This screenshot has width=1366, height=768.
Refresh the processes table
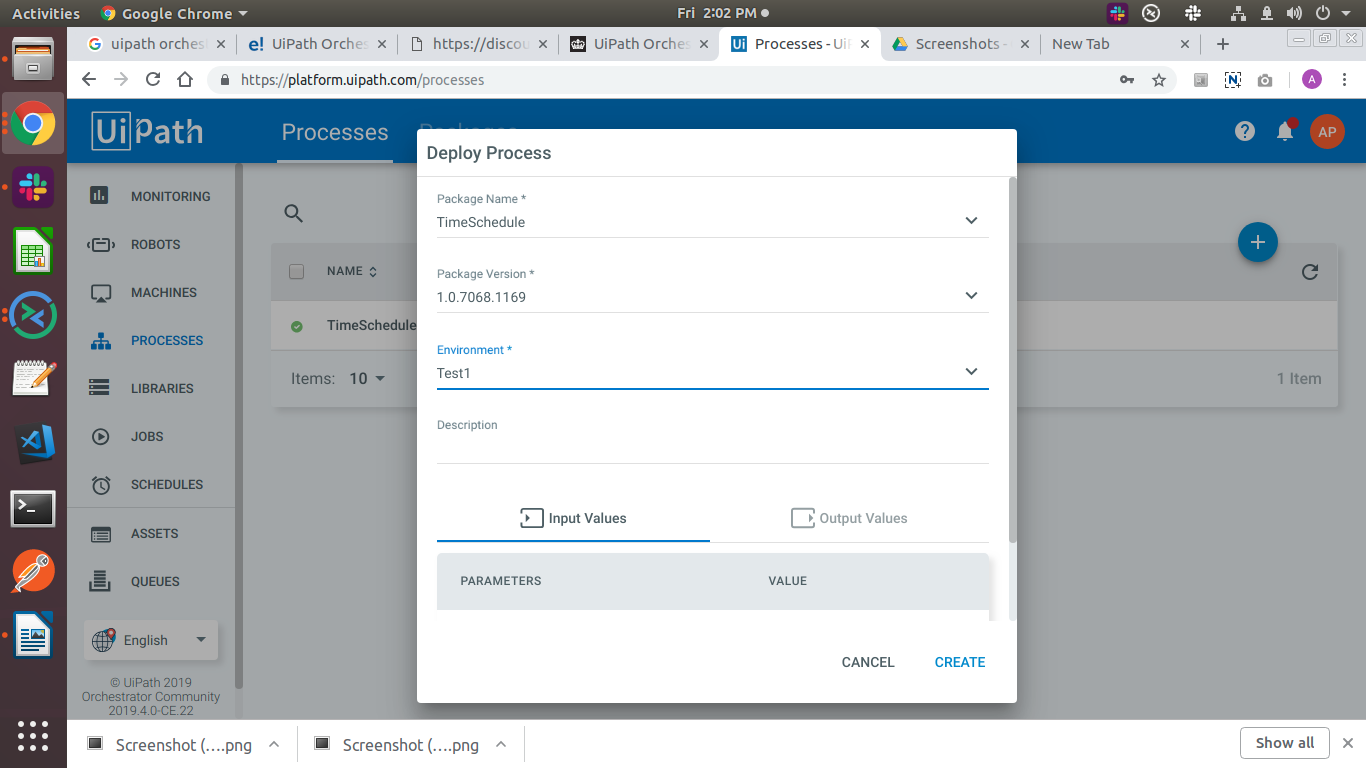pos(1310,272)
